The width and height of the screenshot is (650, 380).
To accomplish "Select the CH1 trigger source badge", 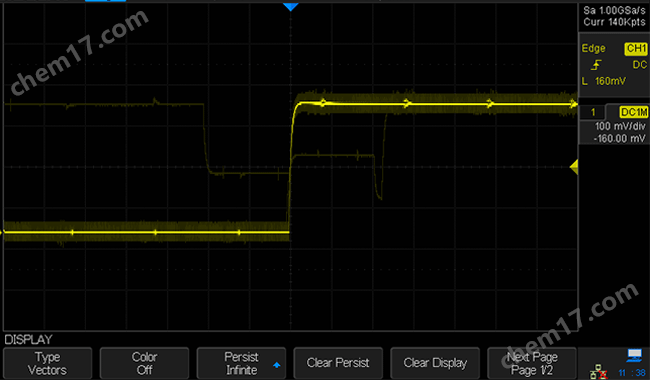I will click(x=635, y=48).
